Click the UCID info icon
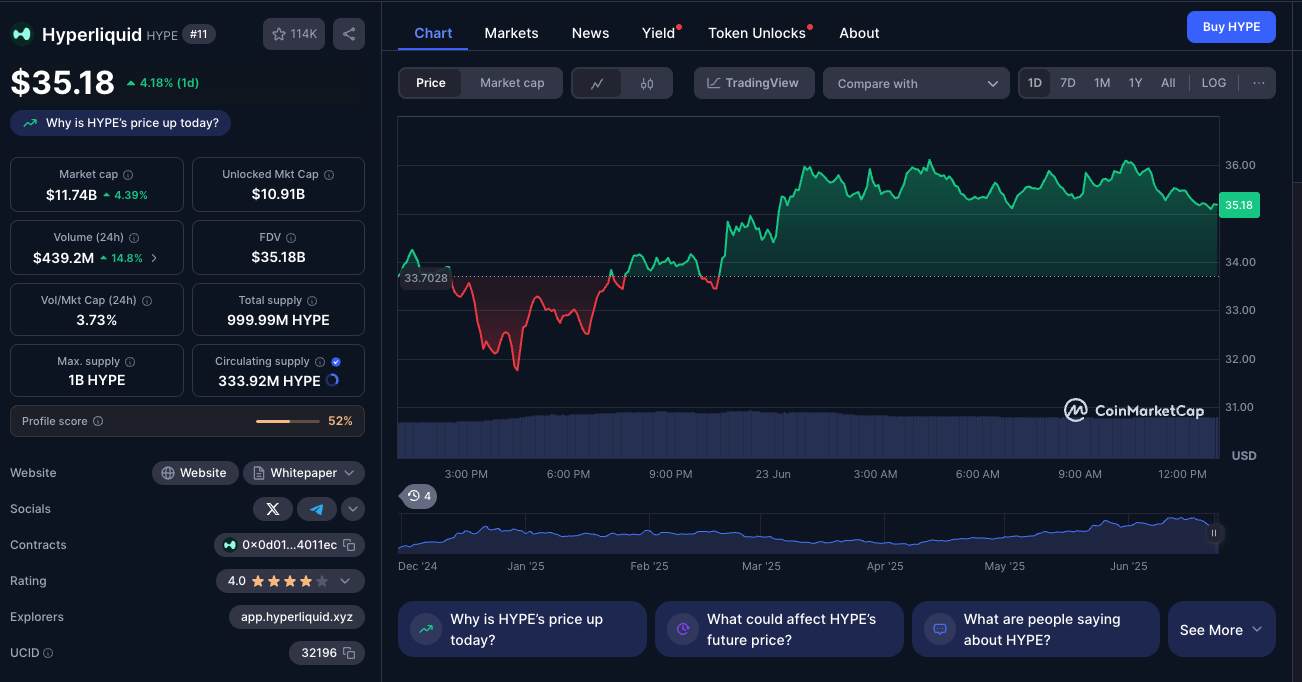1302x682 pixels. (48, 653)
